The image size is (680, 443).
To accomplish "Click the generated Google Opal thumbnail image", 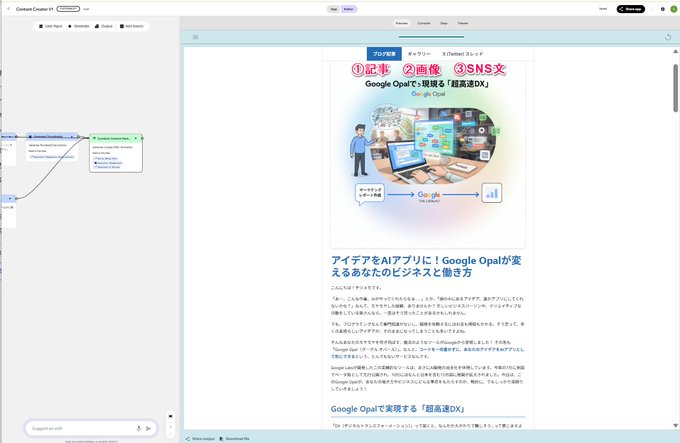I will coord(428,154).
